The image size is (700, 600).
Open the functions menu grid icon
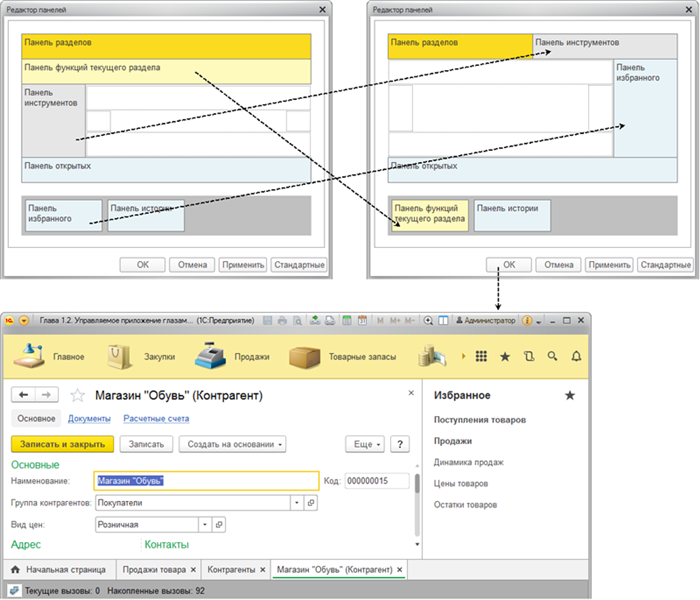(481, 356)
